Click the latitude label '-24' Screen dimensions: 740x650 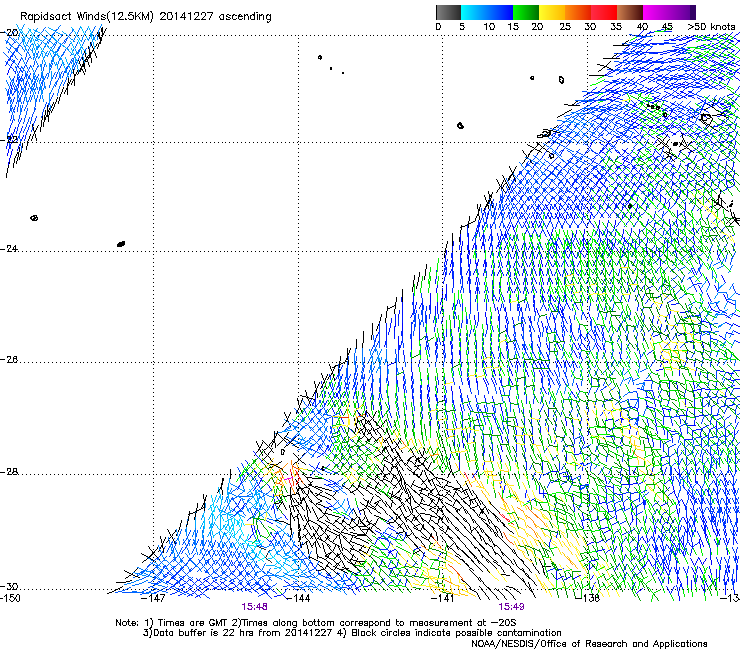[x=11, y=249]
